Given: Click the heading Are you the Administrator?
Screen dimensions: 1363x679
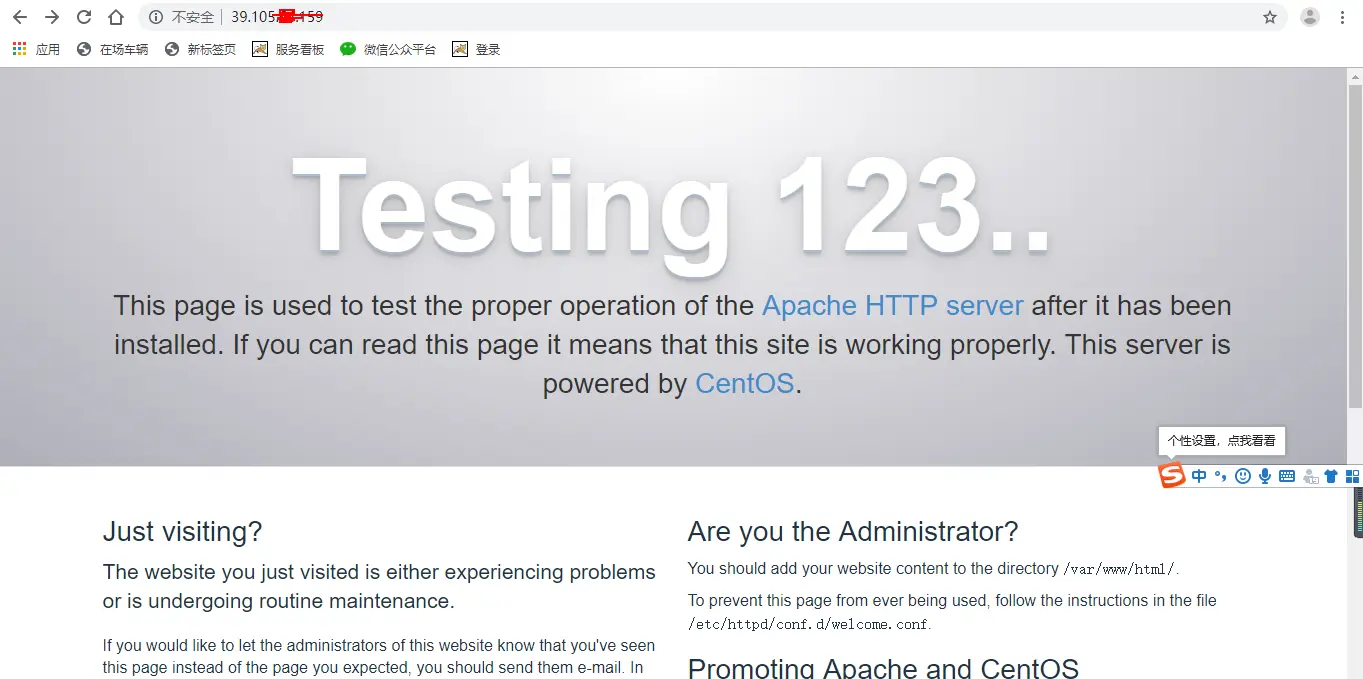Looking at the screenshot, I should tap(853, 531).
